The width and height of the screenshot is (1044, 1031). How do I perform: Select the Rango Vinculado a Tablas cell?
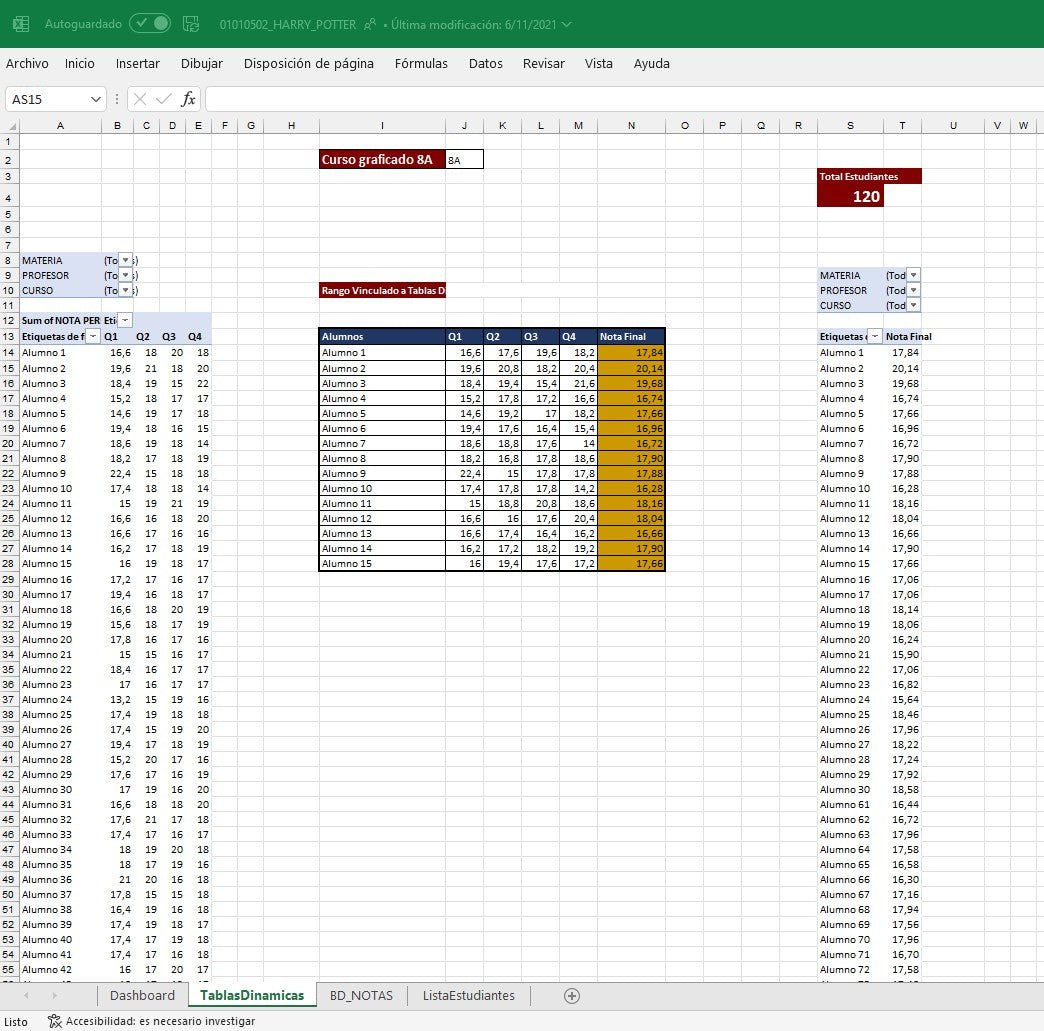382,290
